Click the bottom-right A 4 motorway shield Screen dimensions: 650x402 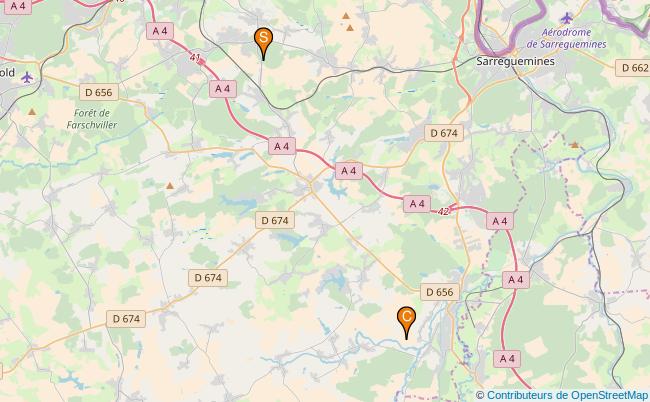[x=507, y=358]
